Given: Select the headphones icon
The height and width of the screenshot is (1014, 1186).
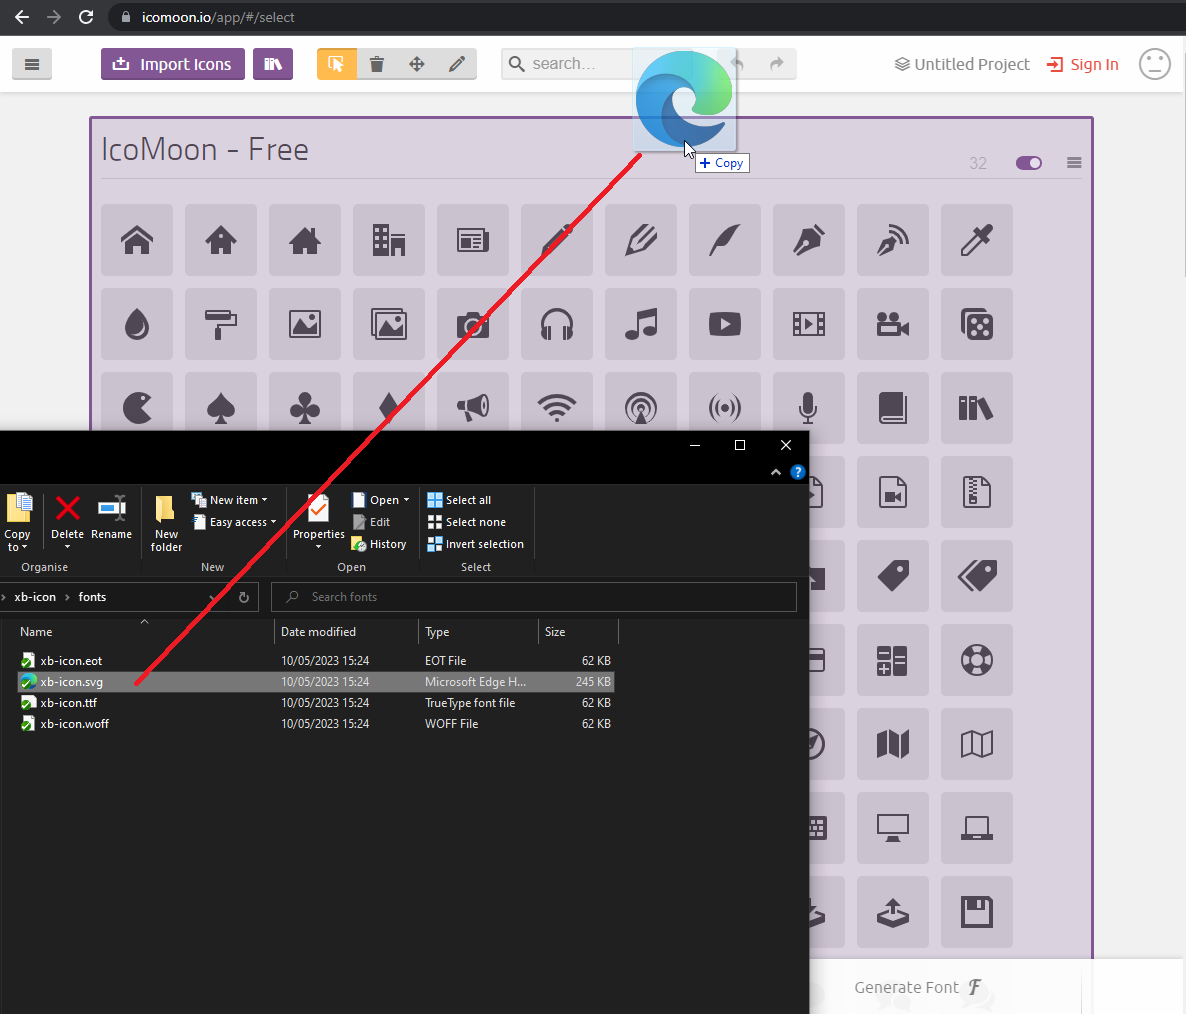Looking at the screenshot, I should pos(557,324).
